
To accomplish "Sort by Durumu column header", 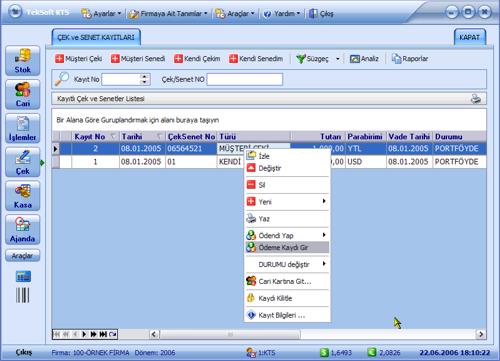I will tap(459, 137).
